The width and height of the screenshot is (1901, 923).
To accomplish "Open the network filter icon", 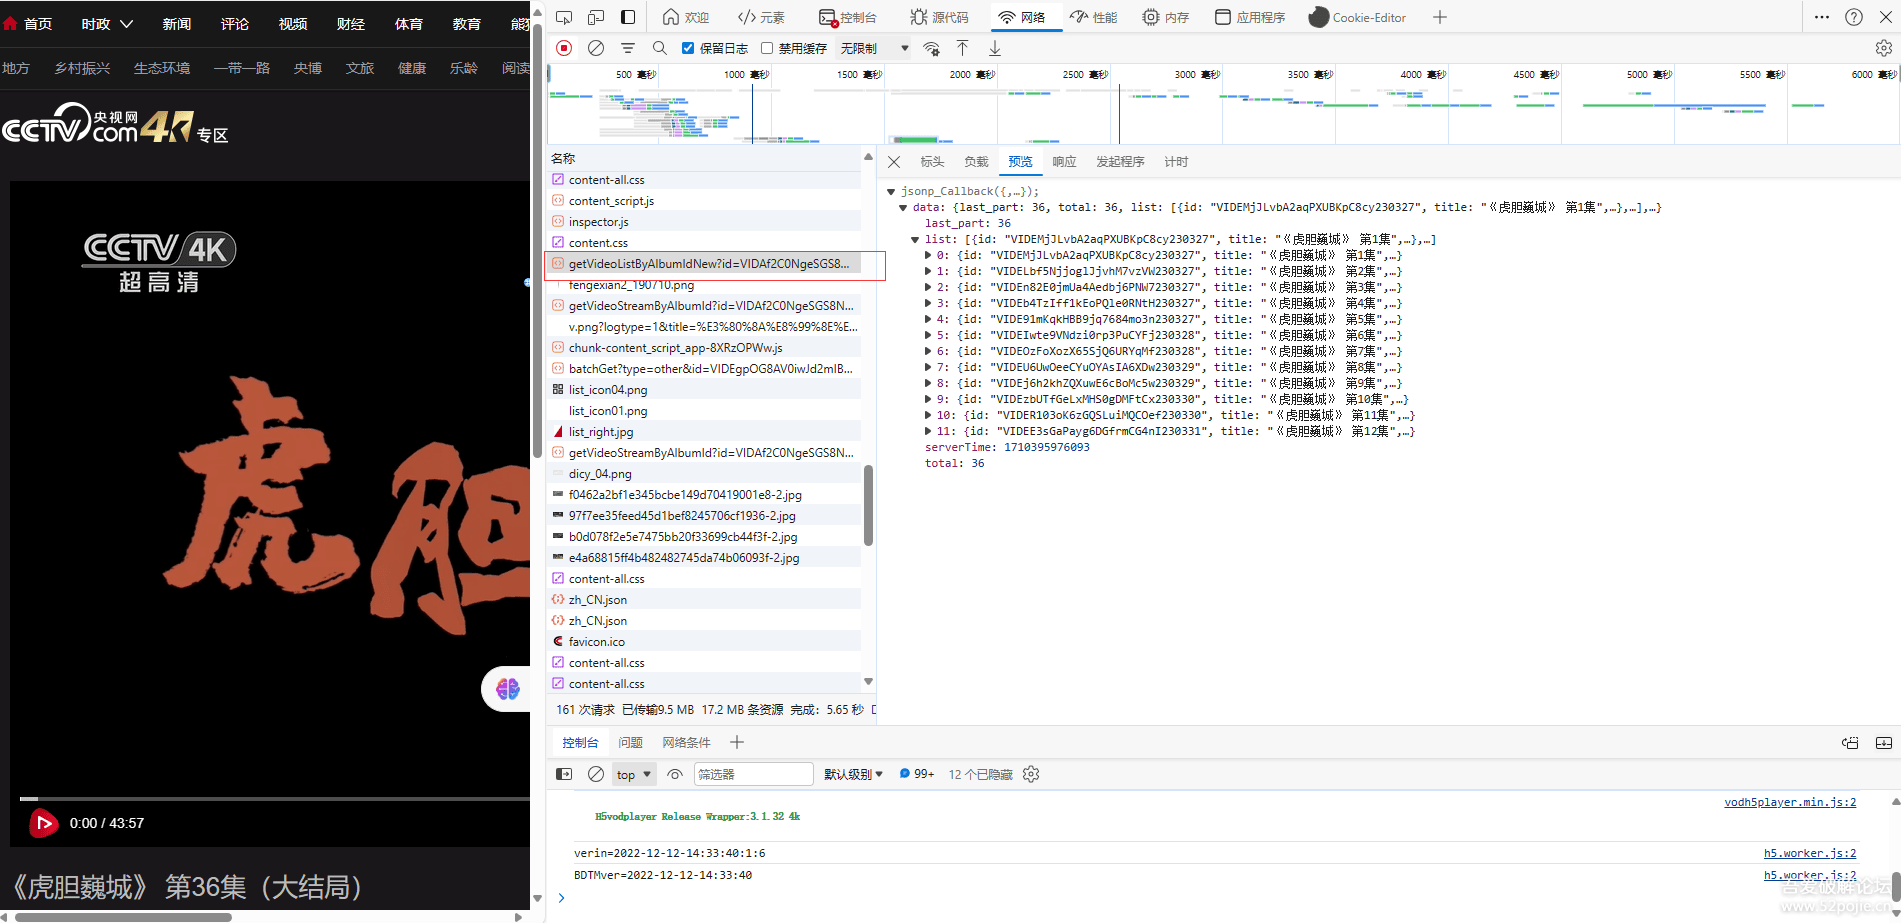I will coord(628,48).
